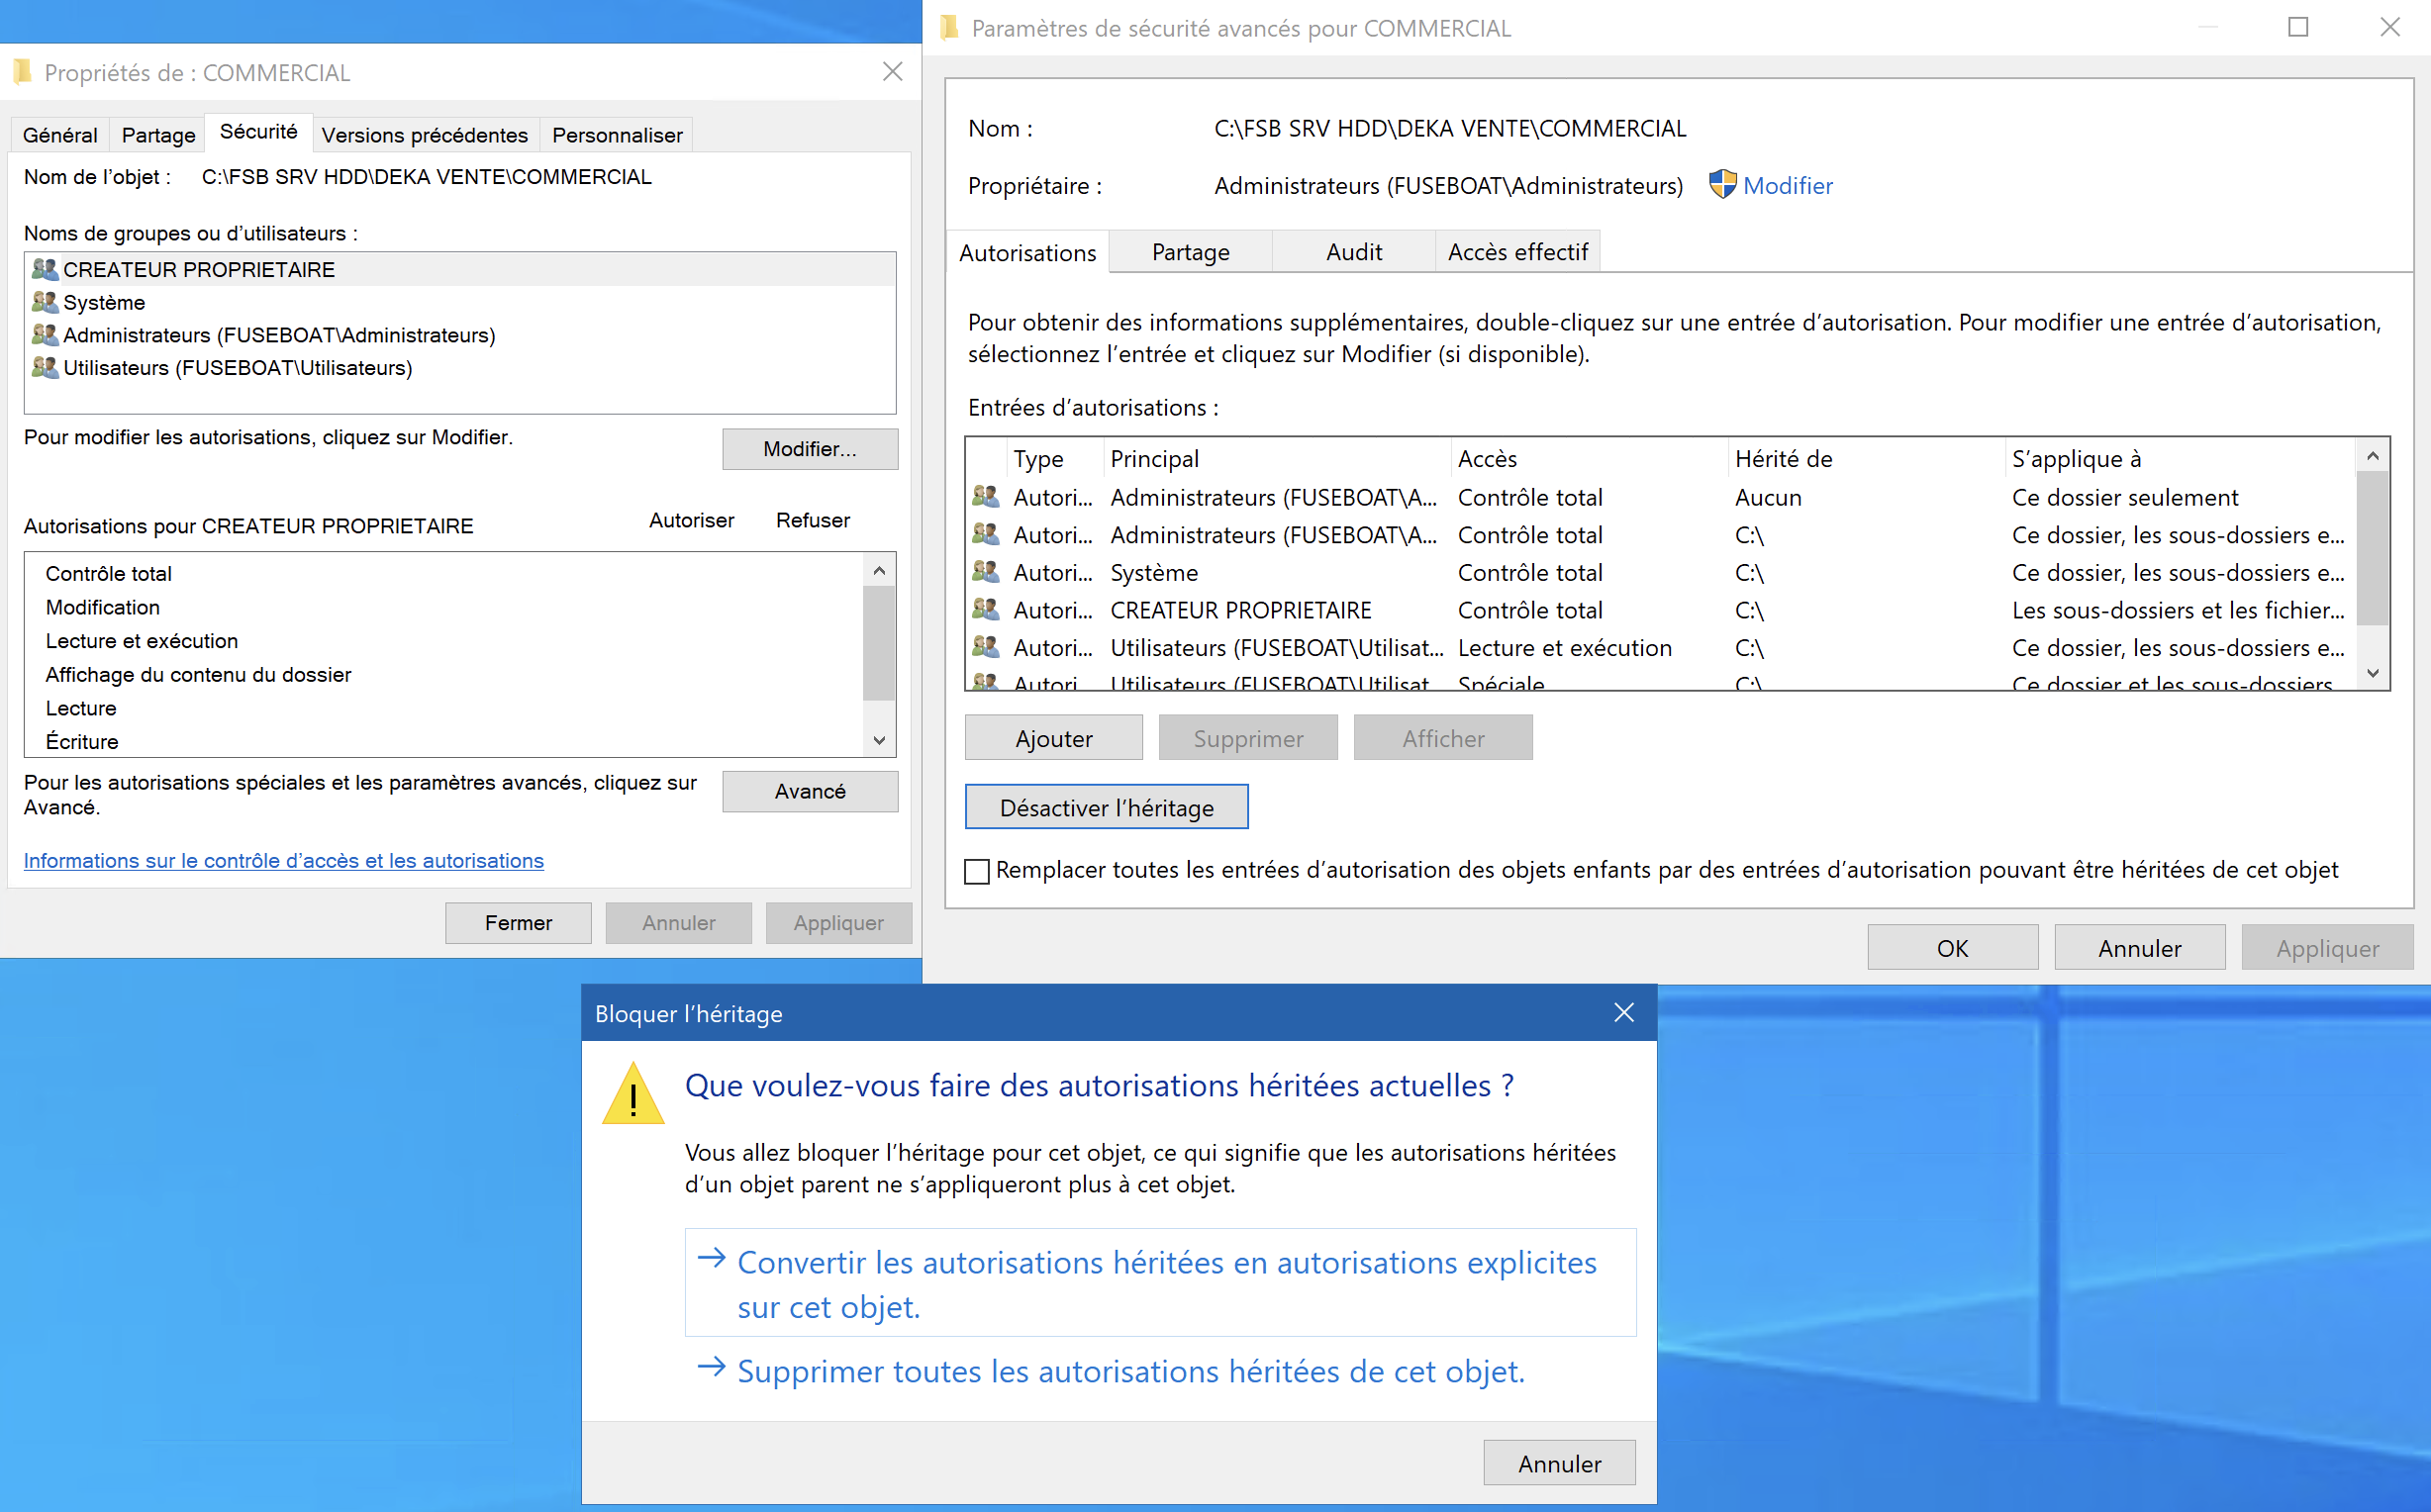Click the Modifier owner link
This screenshot has width=2431, height=1512.
[x=1788, y=185]
